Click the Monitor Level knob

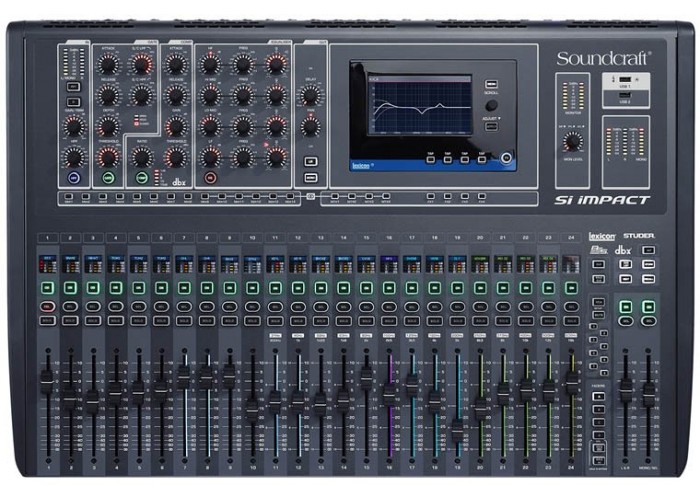(572, 142)
